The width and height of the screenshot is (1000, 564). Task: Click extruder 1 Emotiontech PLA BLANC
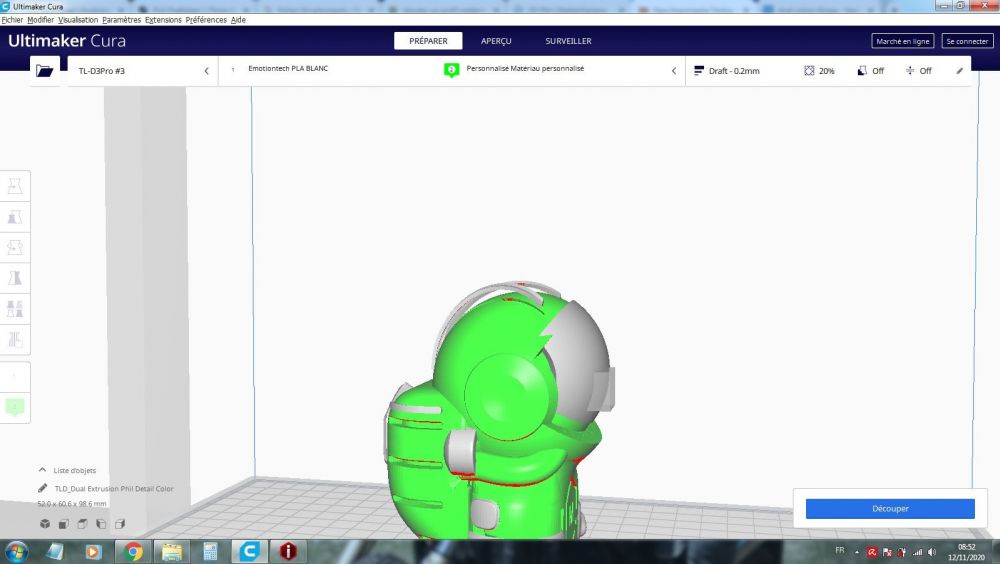tap(288, 68)
